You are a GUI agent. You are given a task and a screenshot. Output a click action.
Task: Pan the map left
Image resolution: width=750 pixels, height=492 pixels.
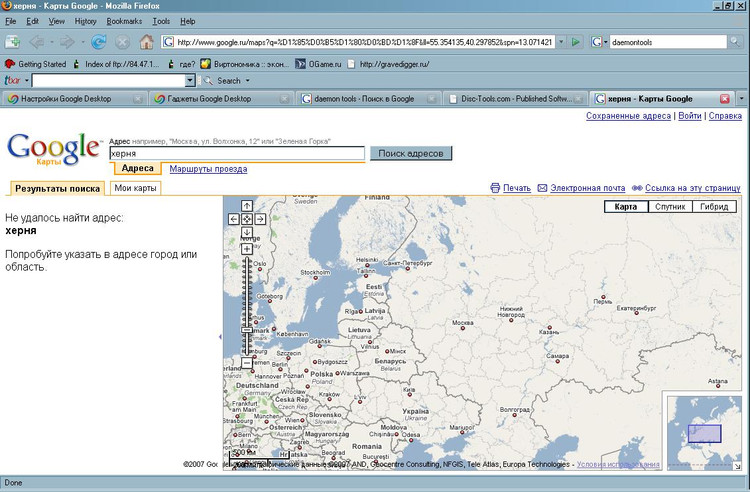(x=233, y=219)
